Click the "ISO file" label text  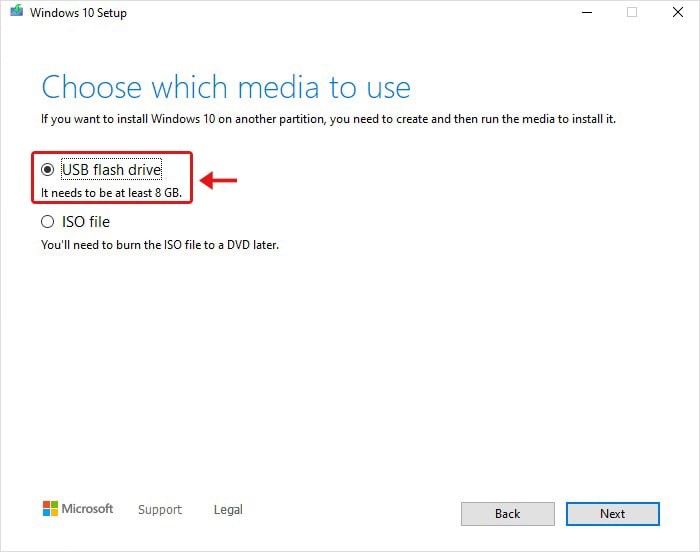click(86, 222)
